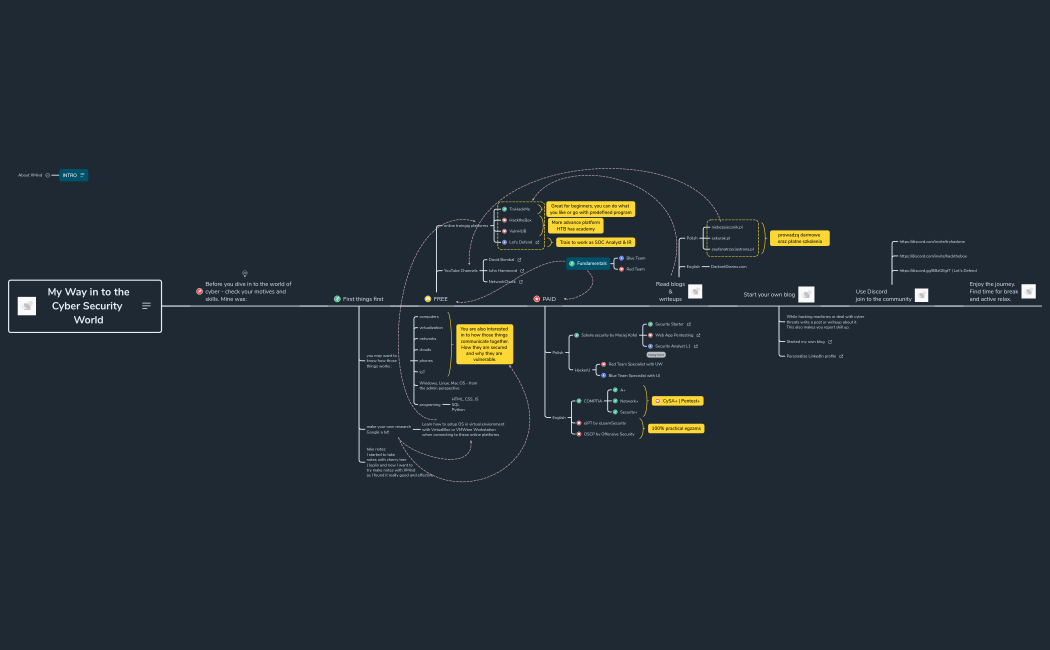
Task: Click the info icon beside About Whit
Action: click(x=47, y=174)
